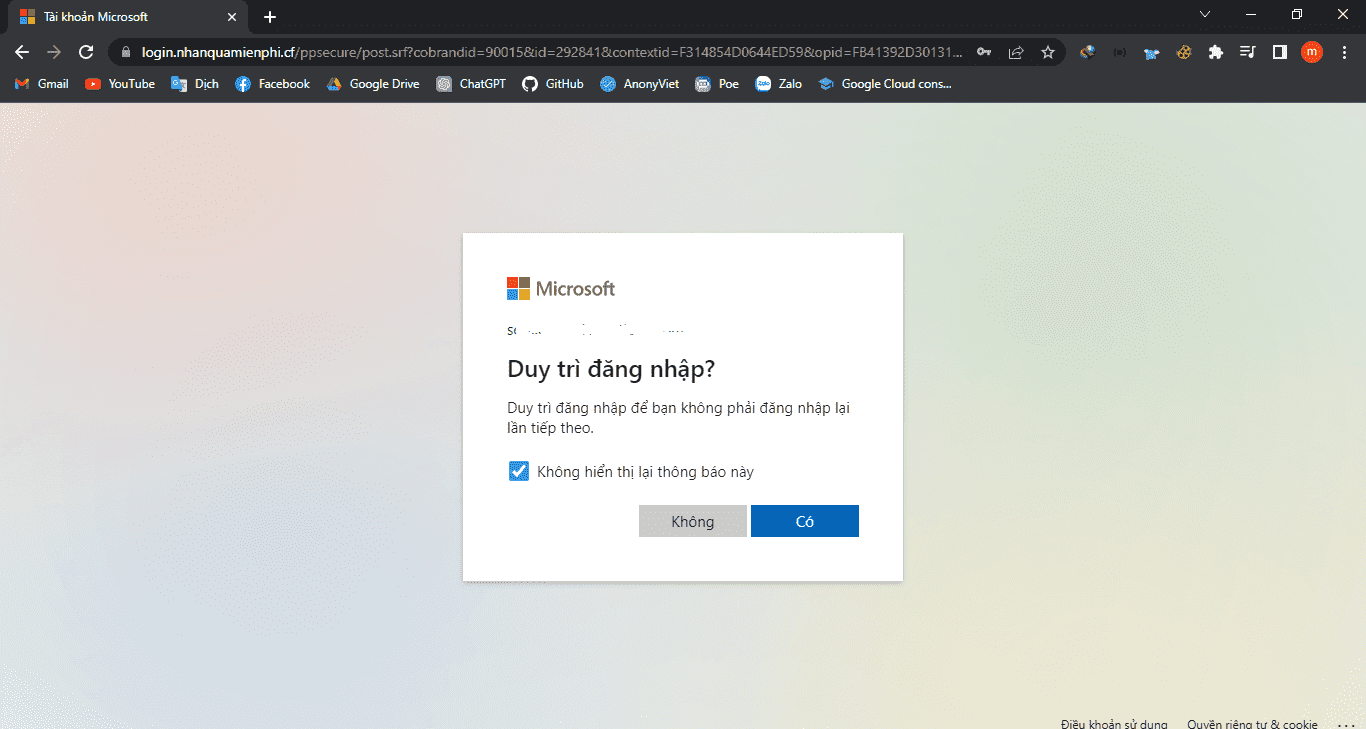Click the padlock site info icon
The image size is (1366, 729).
pos(126,52)
